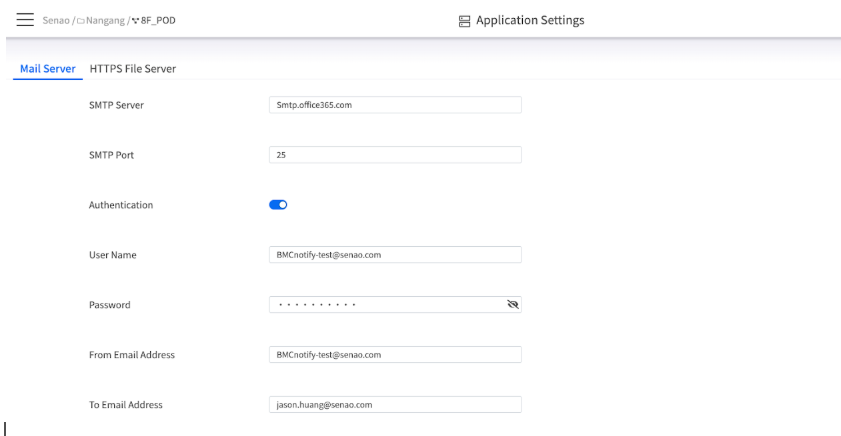Click the SMTP Server label

coord(117,105)
